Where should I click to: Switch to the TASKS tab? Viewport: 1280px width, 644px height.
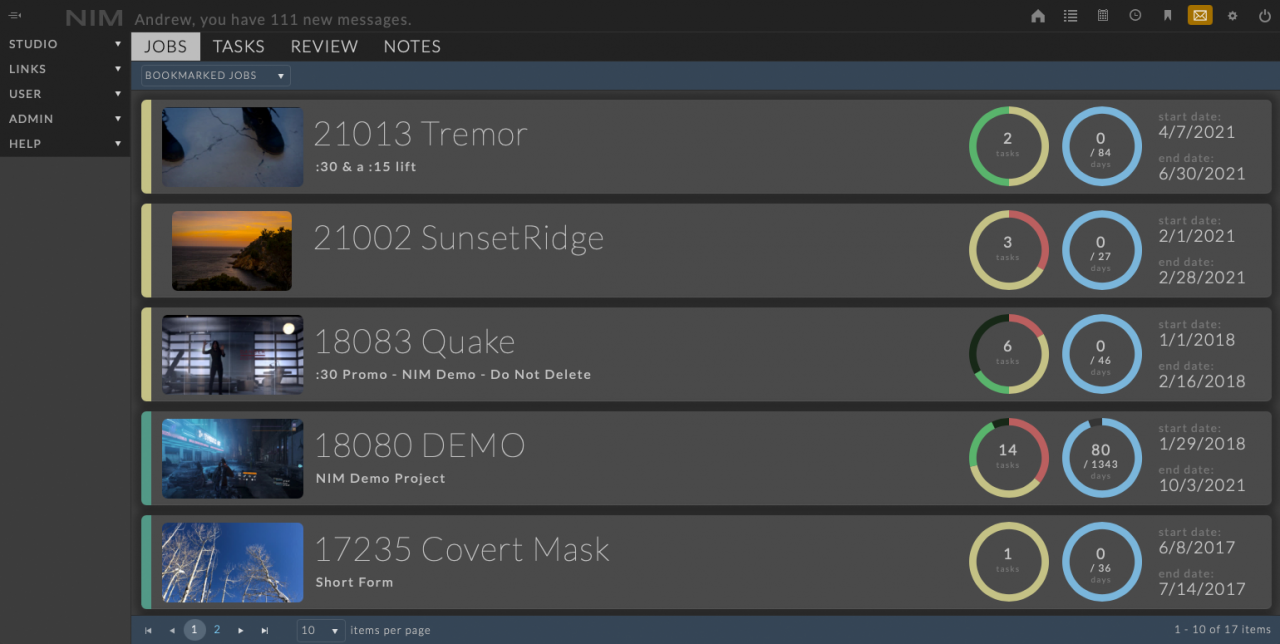(x=239, y=47)
